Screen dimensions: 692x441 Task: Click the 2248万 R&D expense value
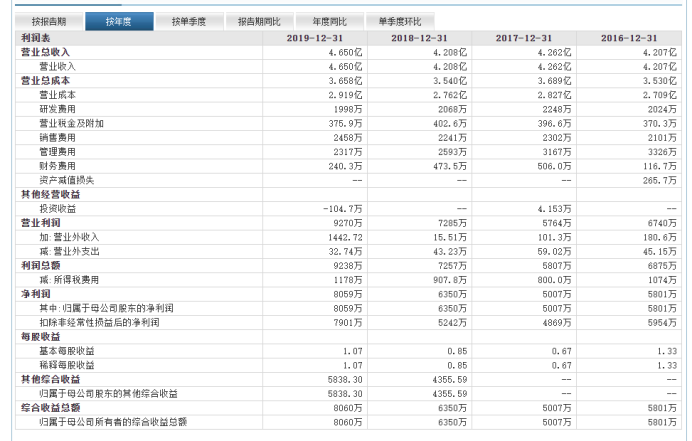pos(557,109)
